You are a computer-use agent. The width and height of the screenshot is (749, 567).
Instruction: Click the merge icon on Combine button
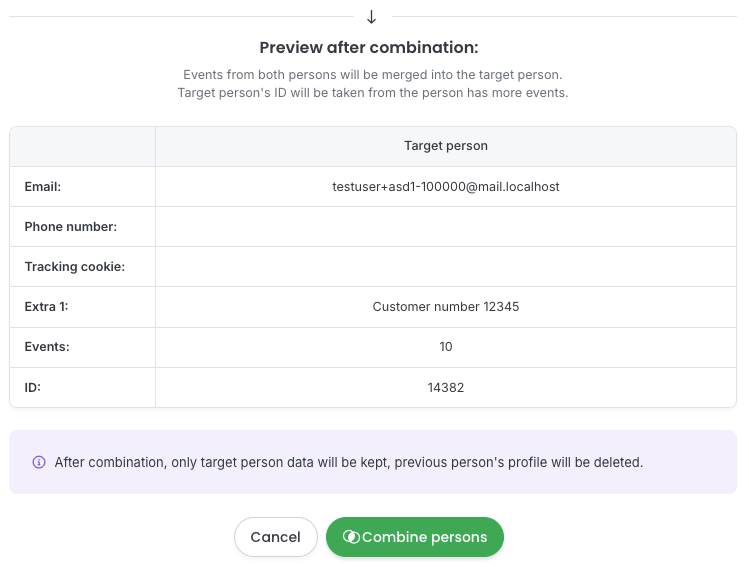pos(350,537)
